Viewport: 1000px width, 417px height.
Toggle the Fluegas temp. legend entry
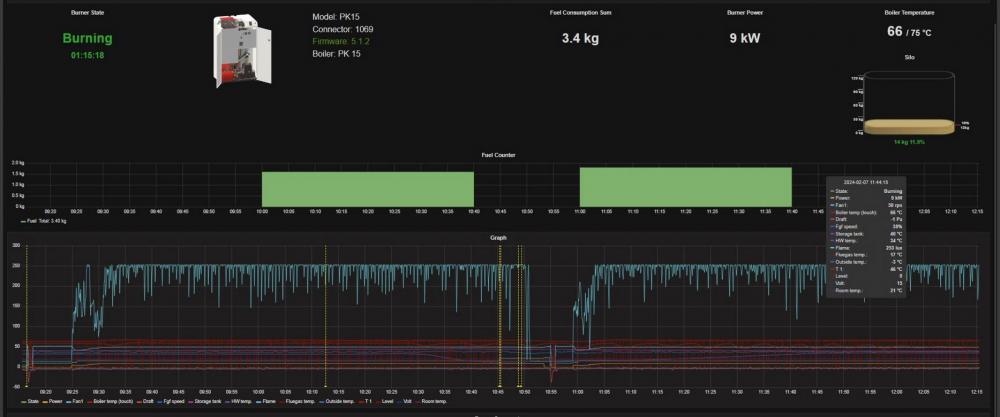[x=297, y=402]
